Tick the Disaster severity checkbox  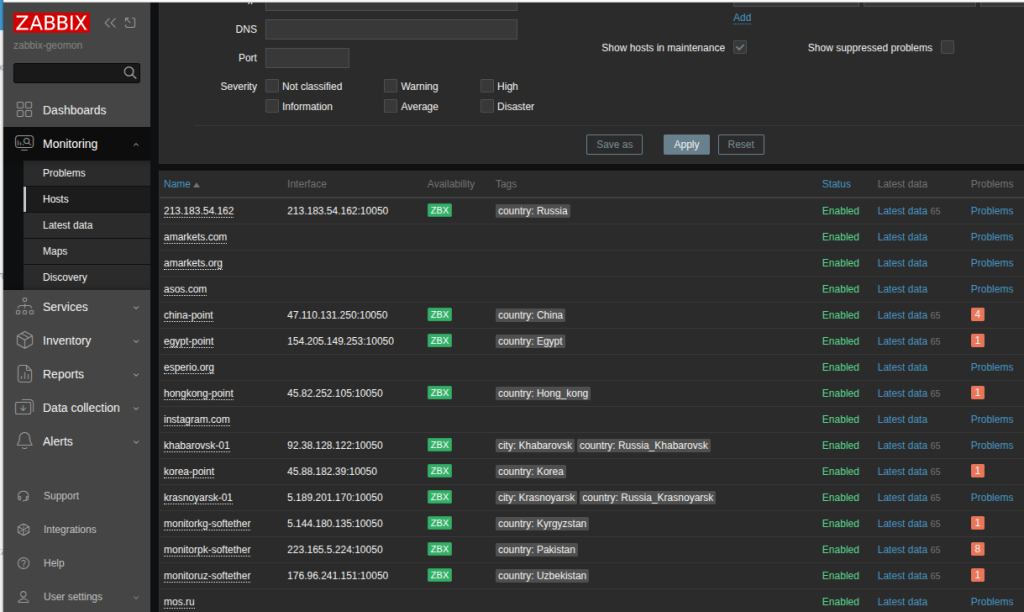tap(487, 106)
